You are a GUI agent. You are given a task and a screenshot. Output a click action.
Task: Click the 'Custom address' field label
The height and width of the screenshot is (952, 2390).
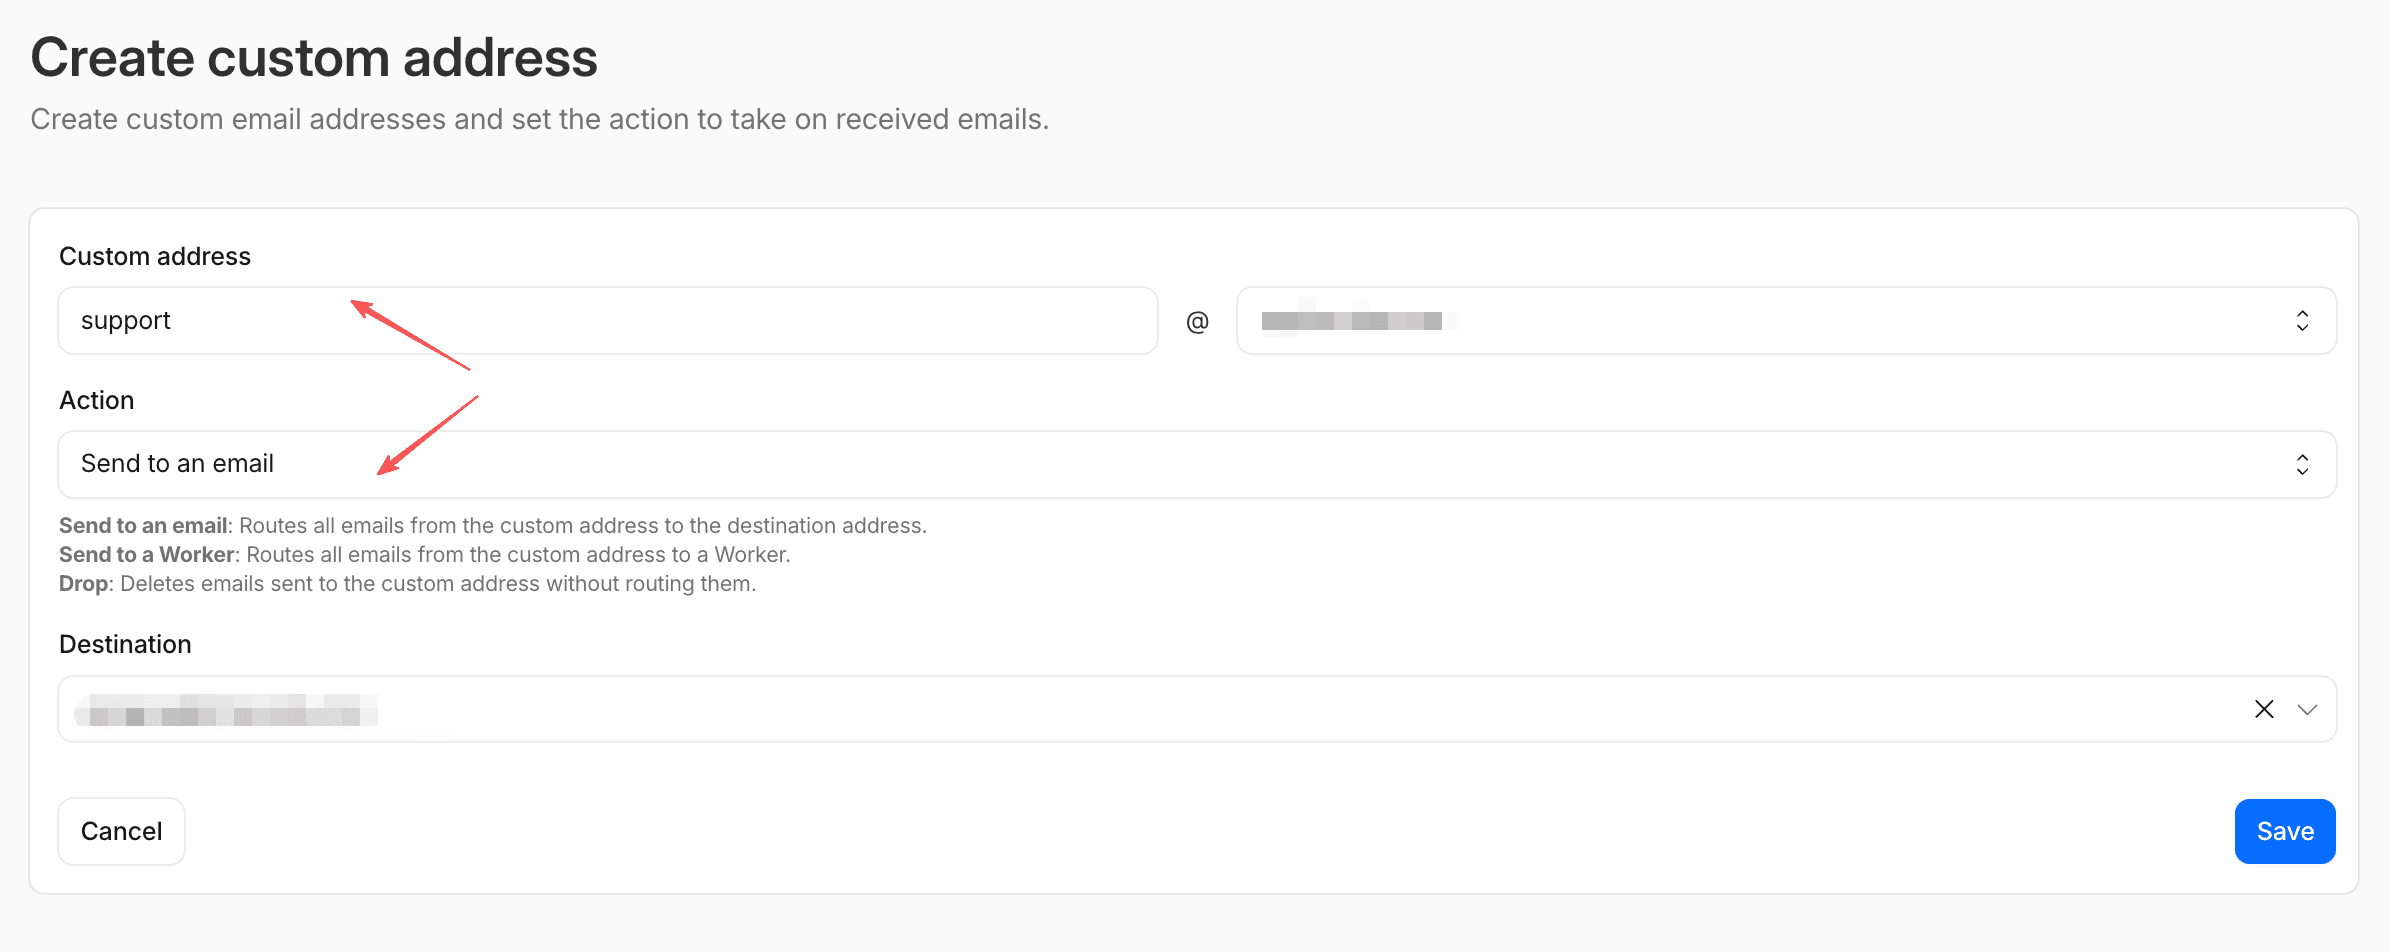click(x=155, y=256)
